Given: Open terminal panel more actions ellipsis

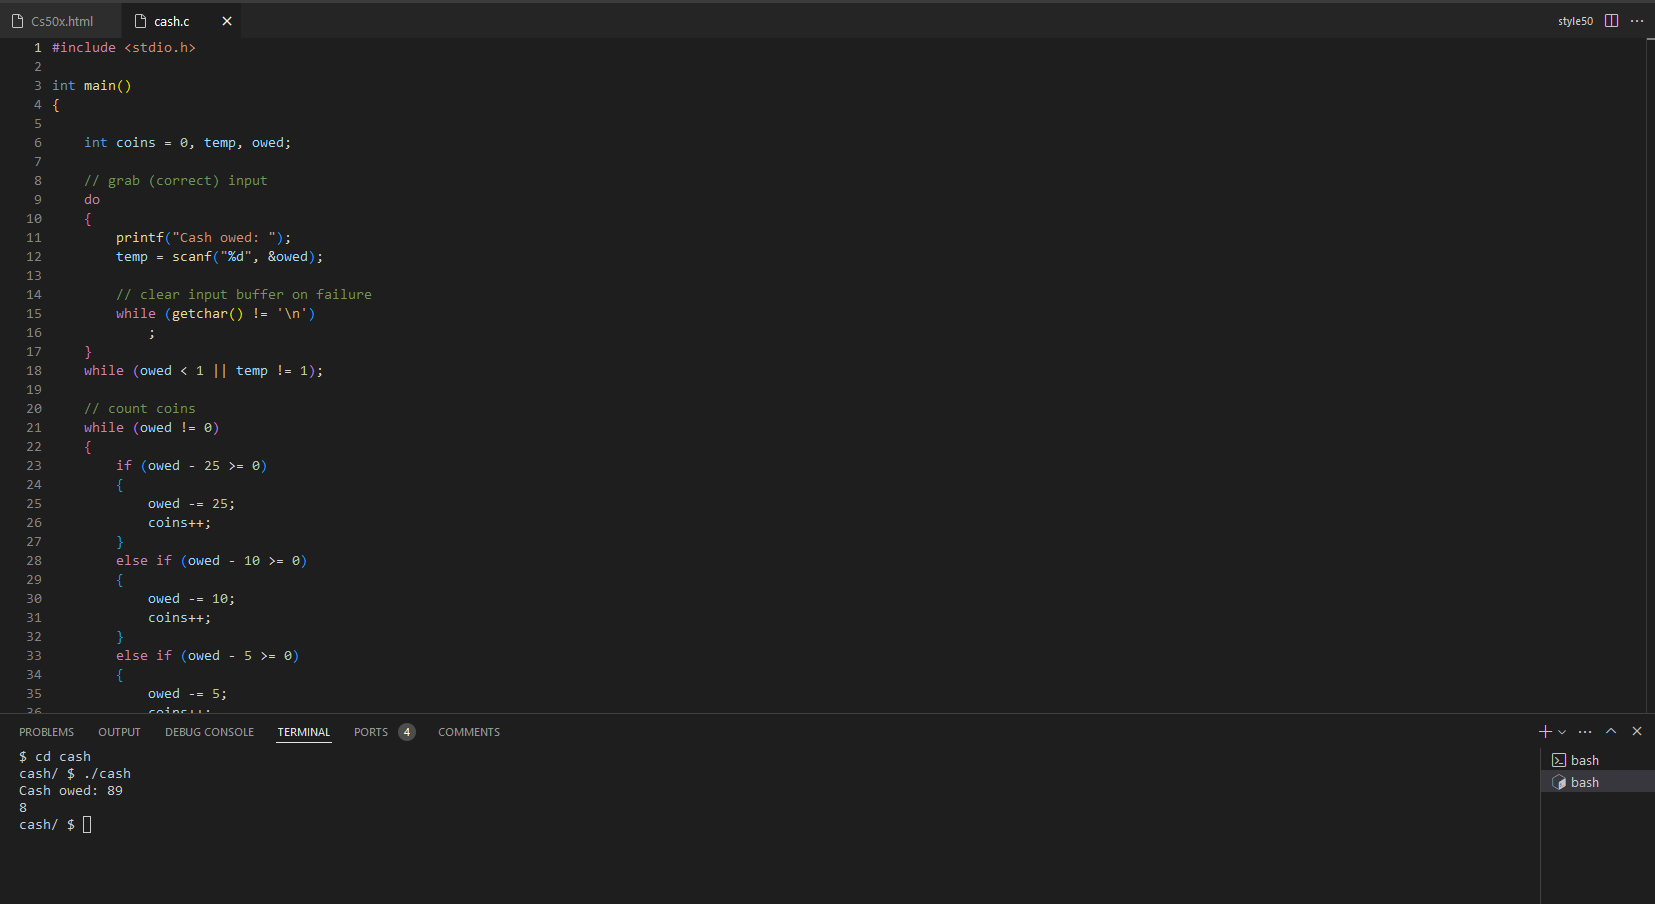Looking at the screenshot, I should (x=1585, y=732).
